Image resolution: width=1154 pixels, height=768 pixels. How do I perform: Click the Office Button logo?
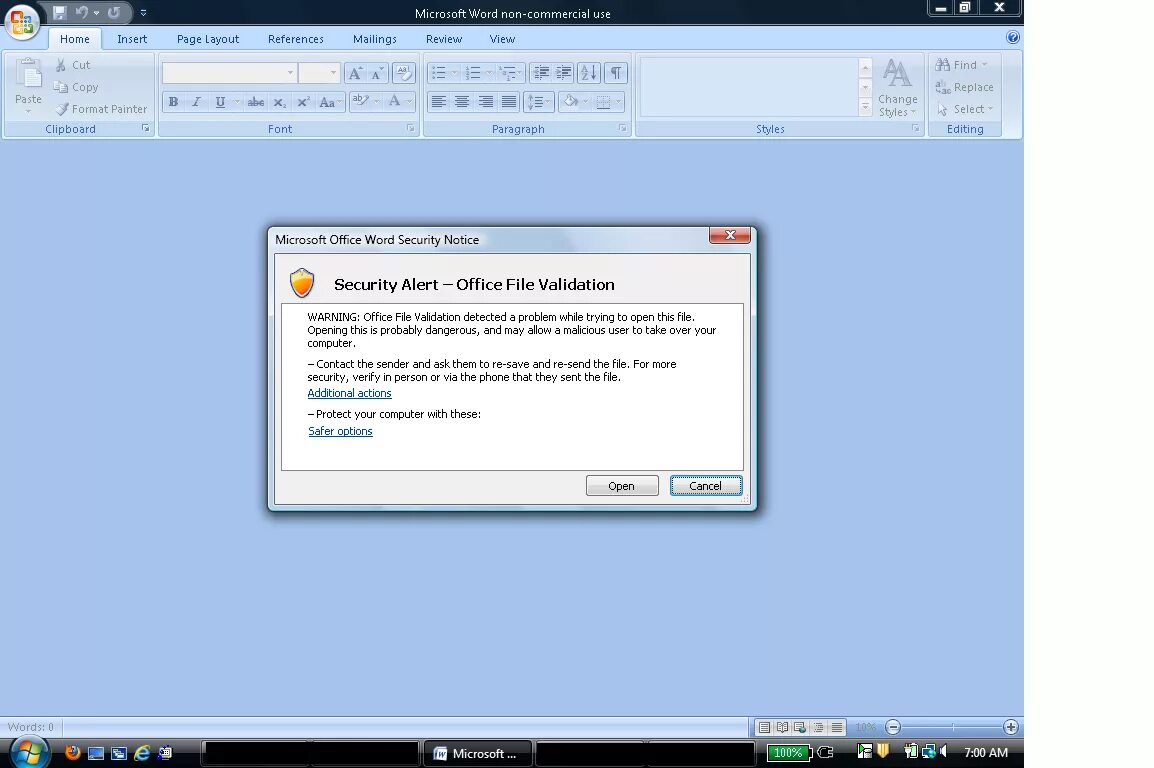(x=23, y=21)
